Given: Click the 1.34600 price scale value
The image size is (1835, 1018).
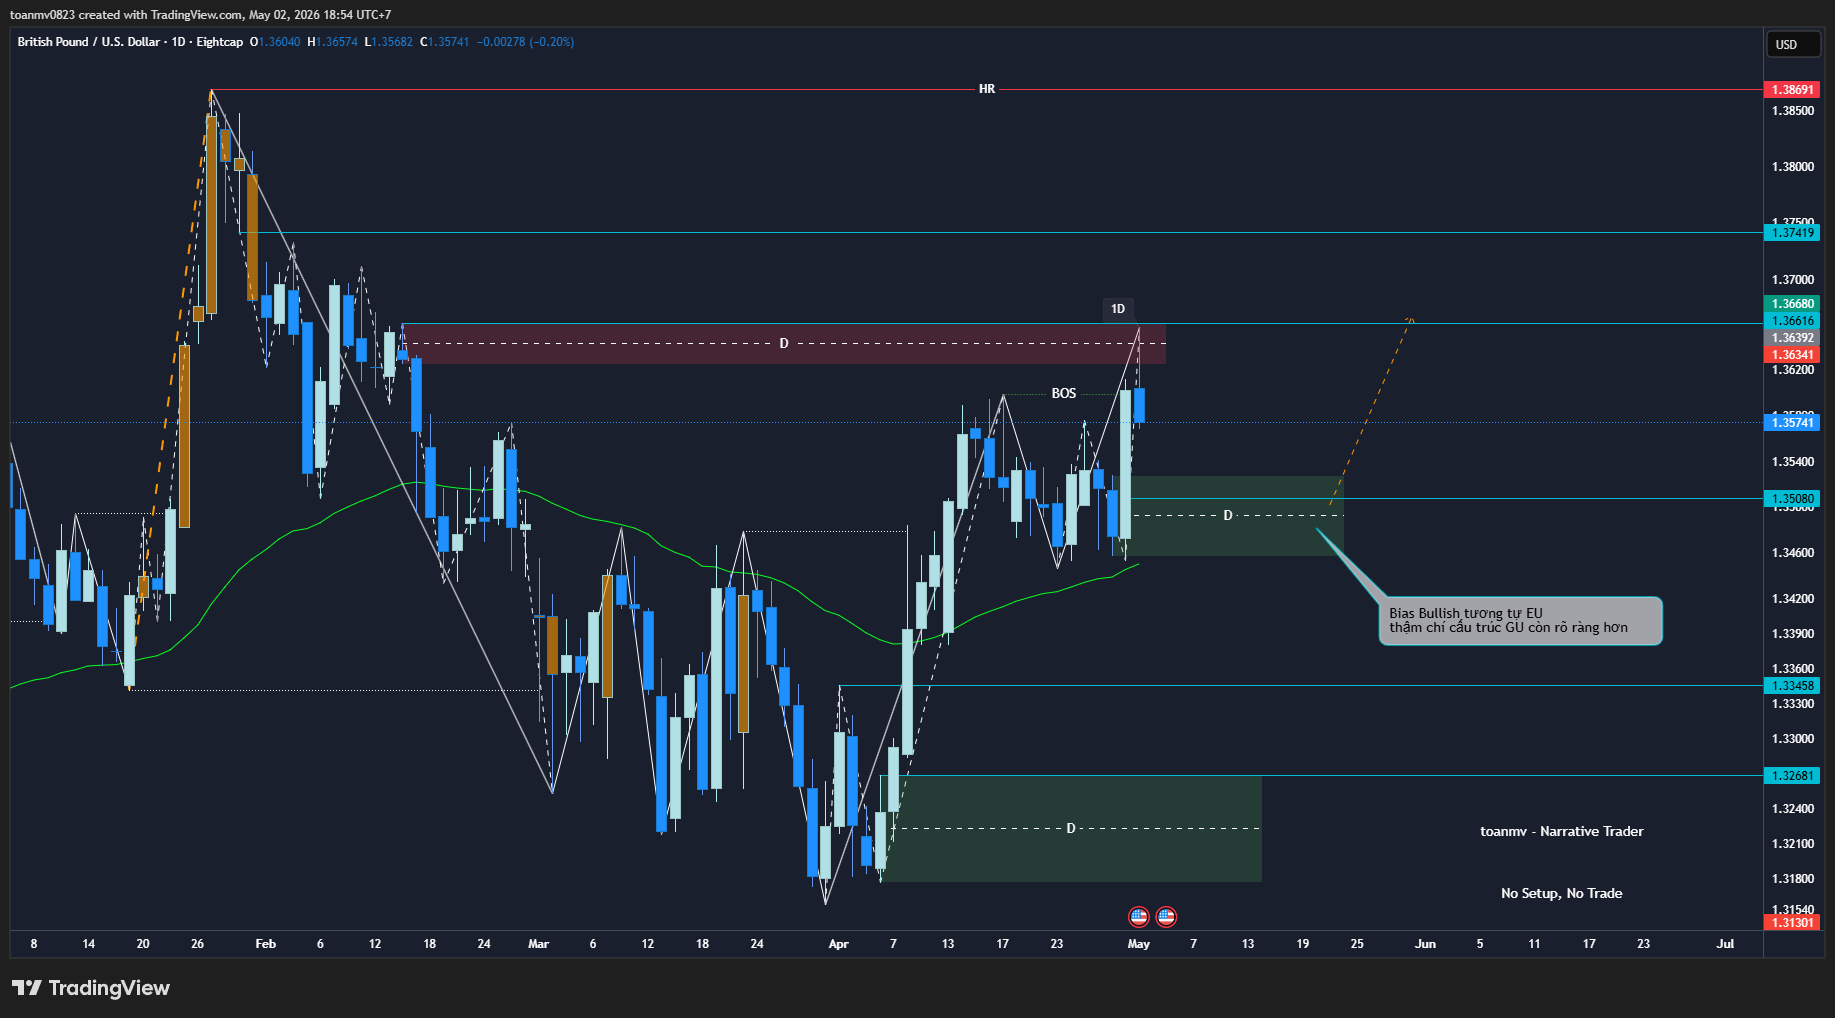Looking at the screenshot, I should pyautogui.click(x=1793, y=553).
